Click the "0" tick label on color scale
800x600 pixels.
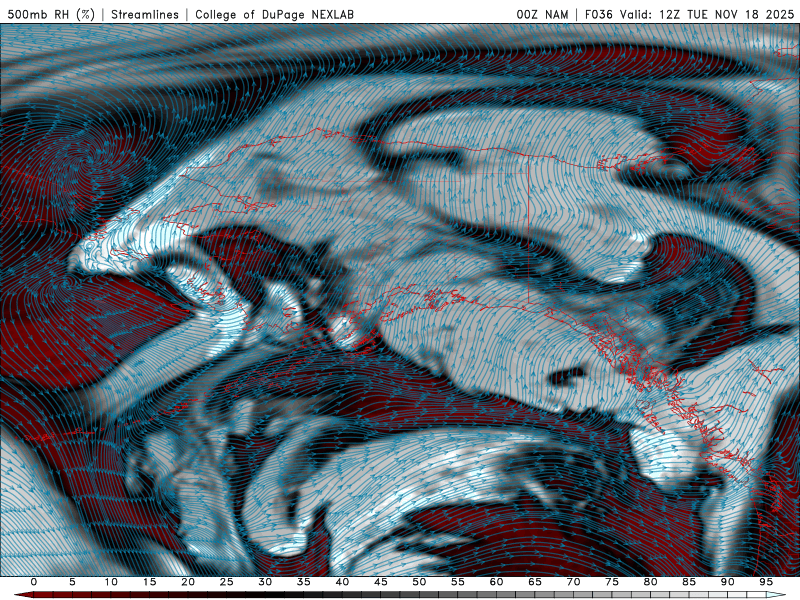click(34, 582)
